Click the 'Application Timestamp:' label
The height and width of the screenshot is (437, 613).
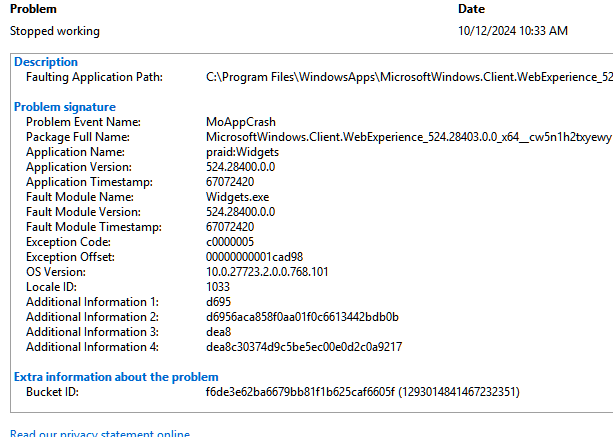pyautogui.click(x=89, y=182)
